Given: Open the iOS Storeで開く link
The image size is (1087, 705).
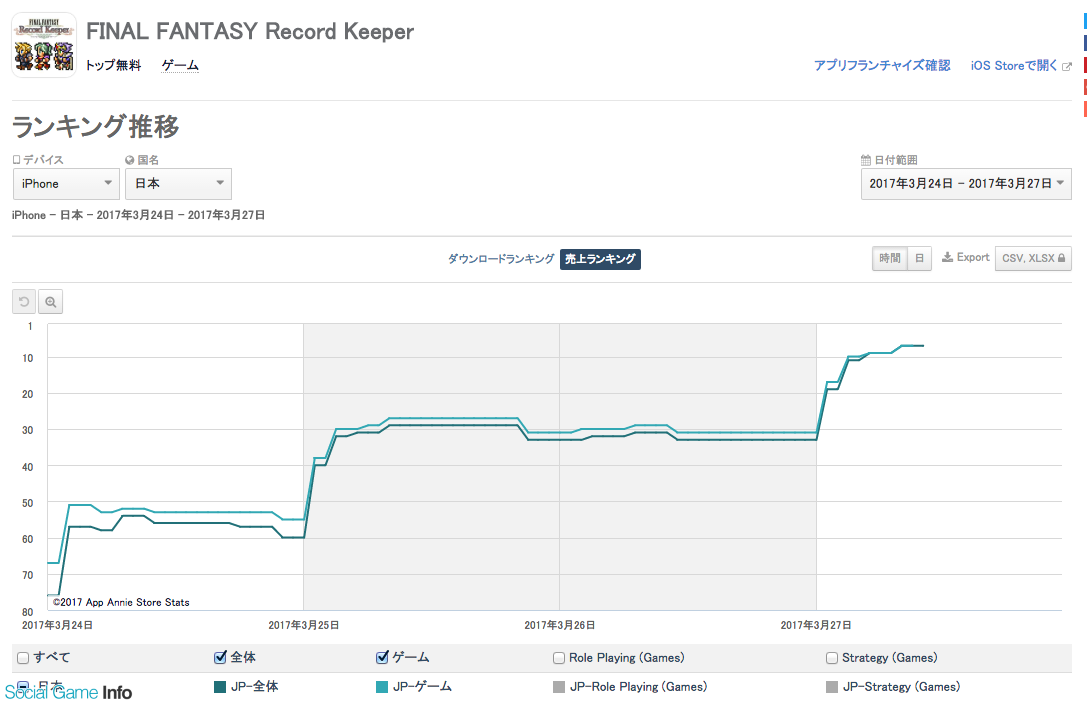Looking at the screenshot, I should tap(1014, 65).
